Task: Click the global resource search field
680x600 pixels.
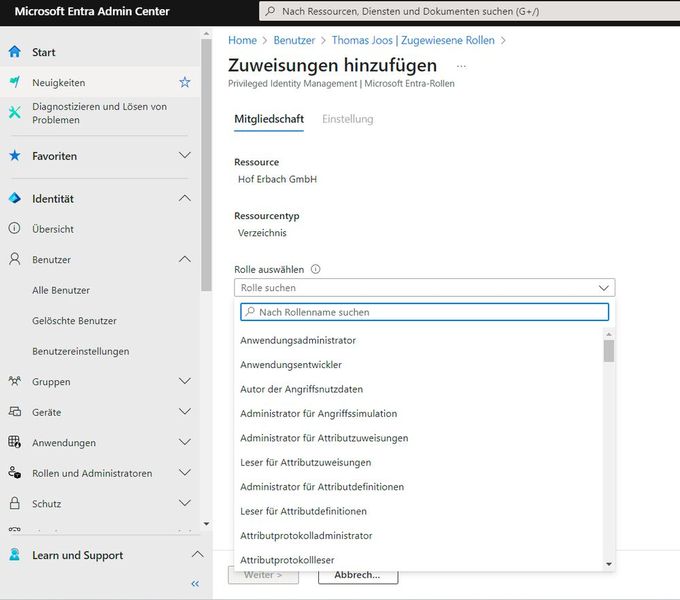Action: (x=469, y=11)
